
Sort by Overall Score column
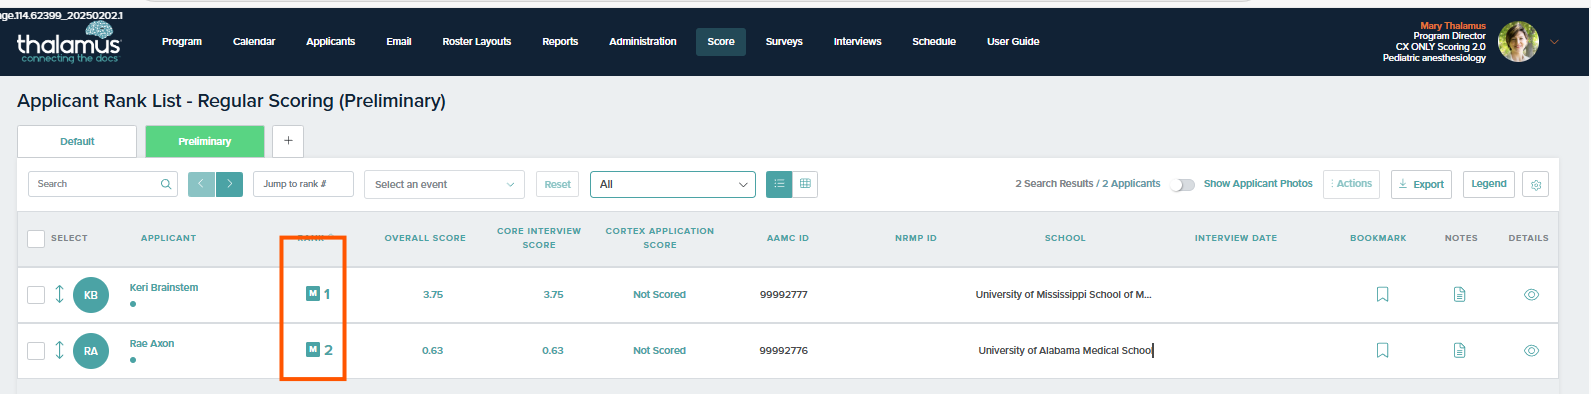[x=425, y=238]
